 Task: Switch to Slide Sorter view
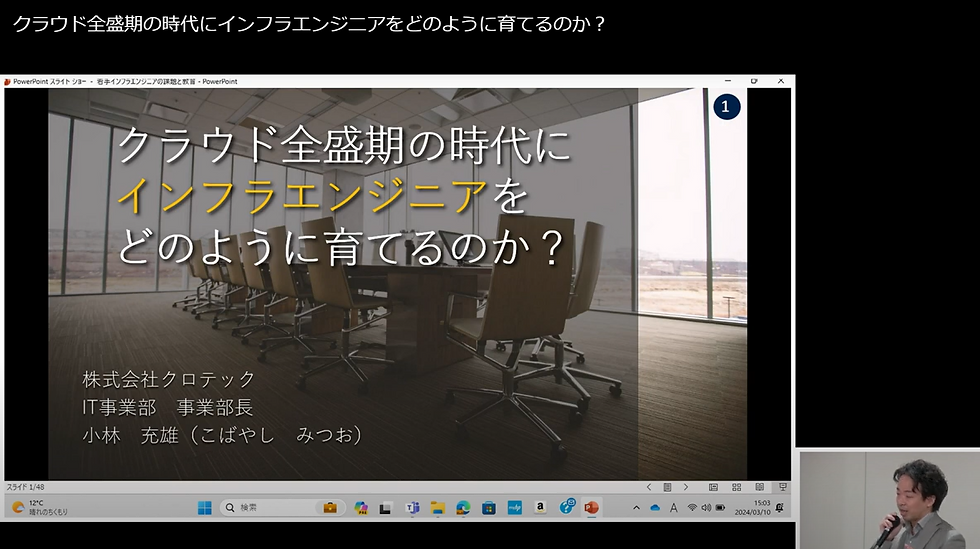736,487
